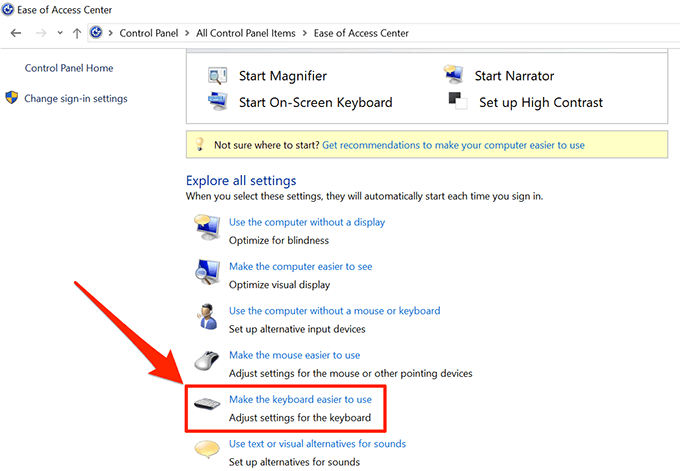Screen dimensions: 680x471
Task: Expand the chevron after Control Panel breadcrumb
Action: (x=188, y=33)
